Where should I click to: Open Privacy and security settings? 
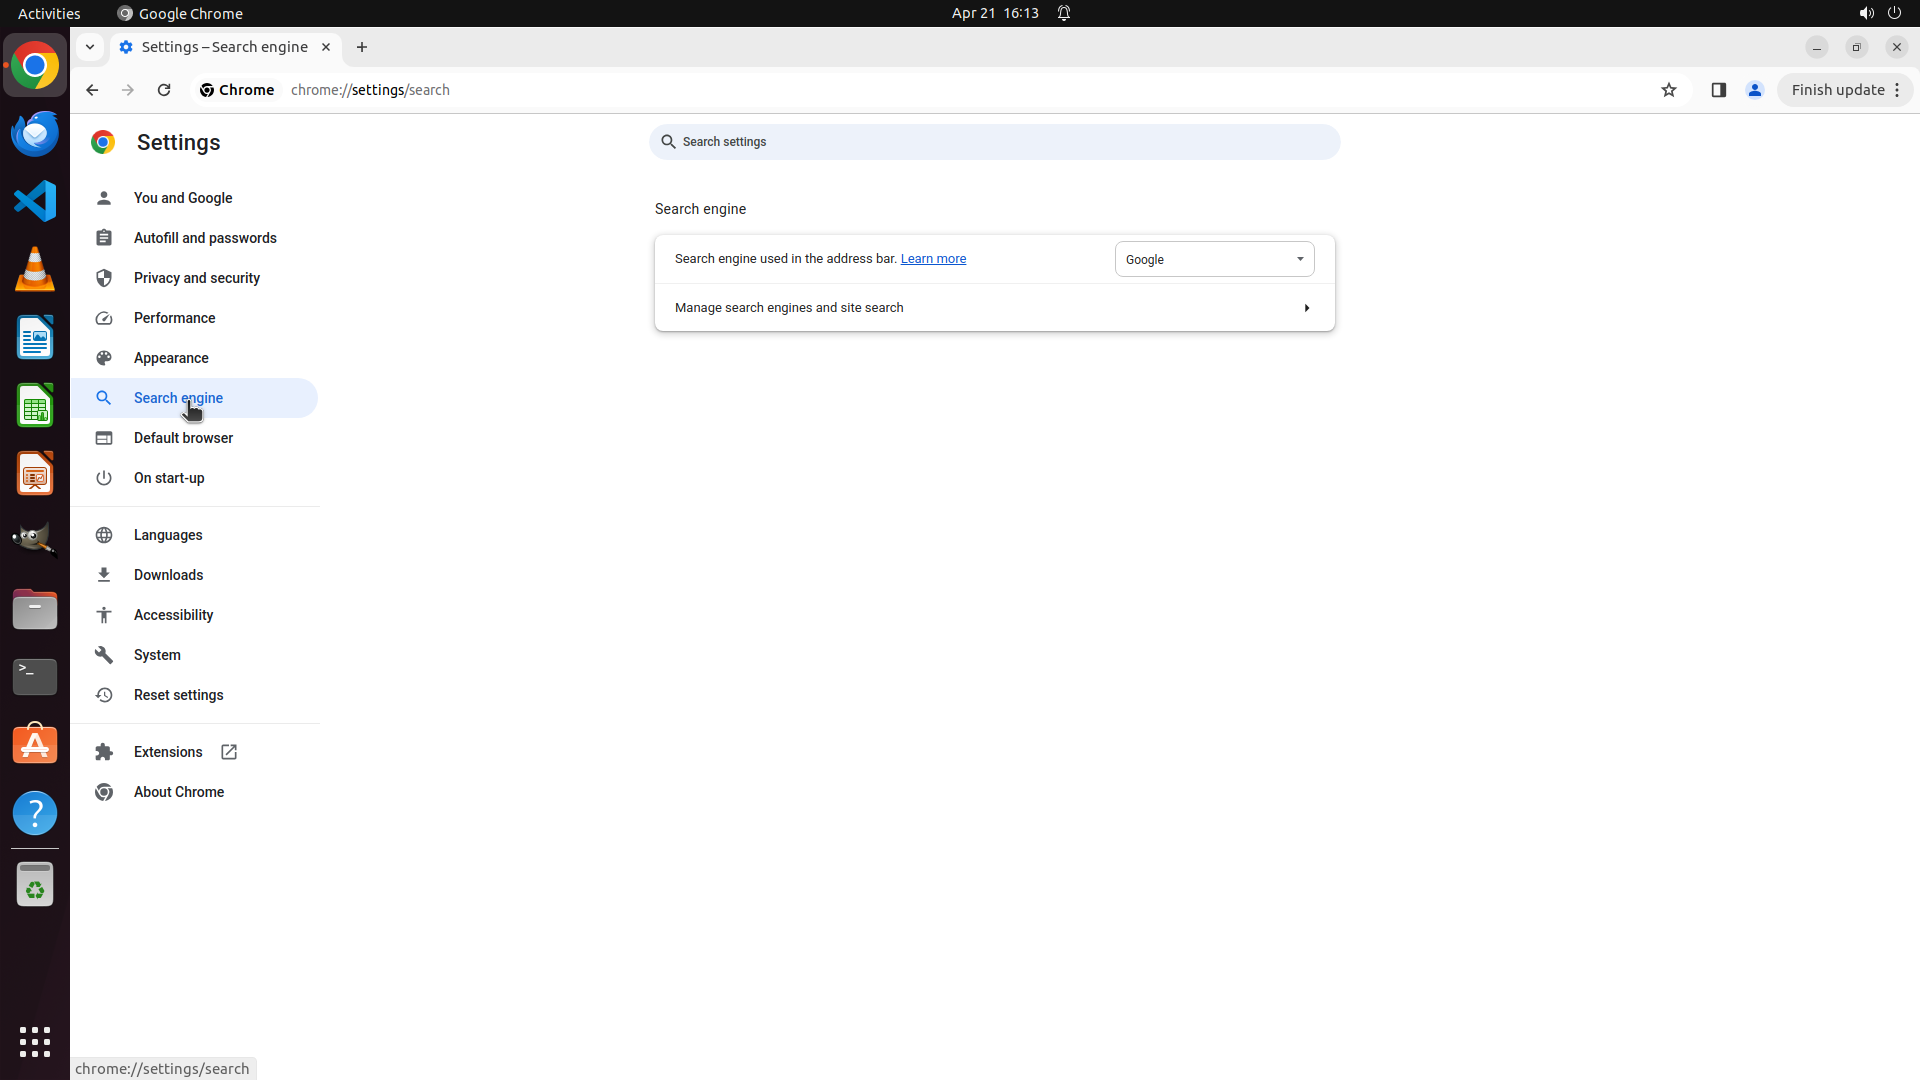click(196, 278)
